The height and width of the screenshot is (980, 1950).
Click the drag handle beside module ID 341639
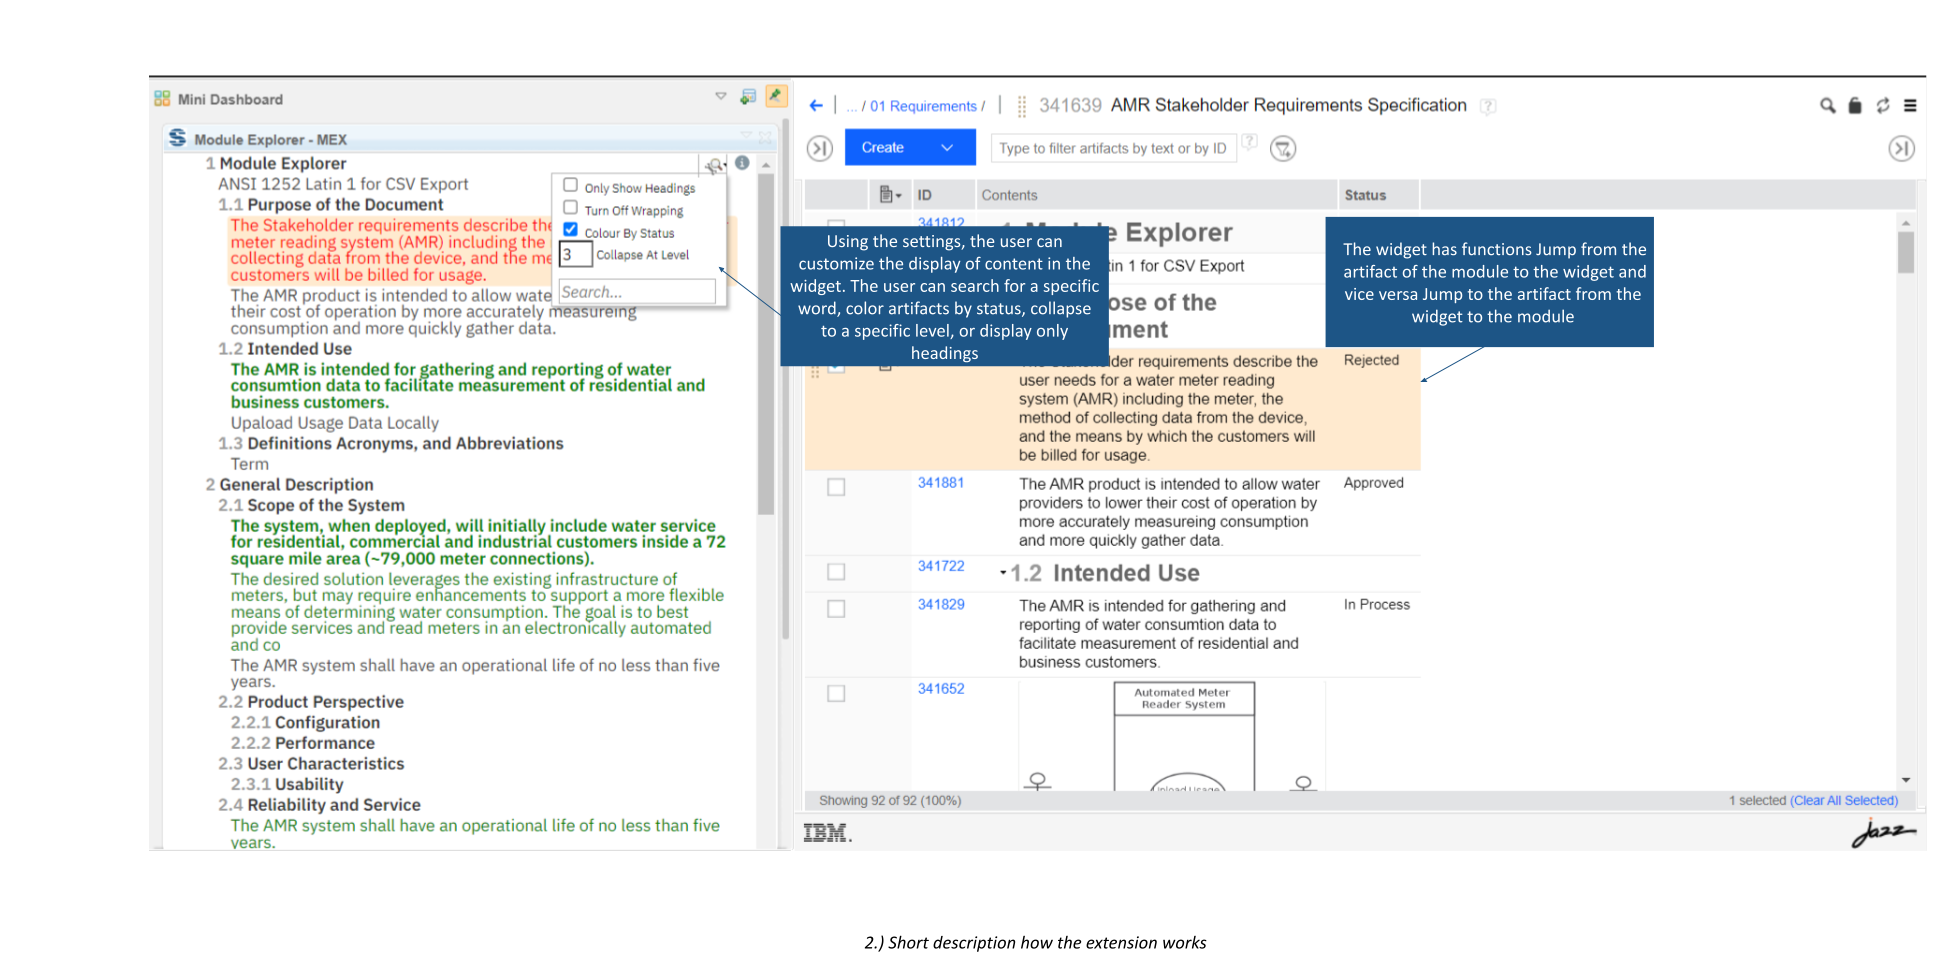(x=1021, y=106)
